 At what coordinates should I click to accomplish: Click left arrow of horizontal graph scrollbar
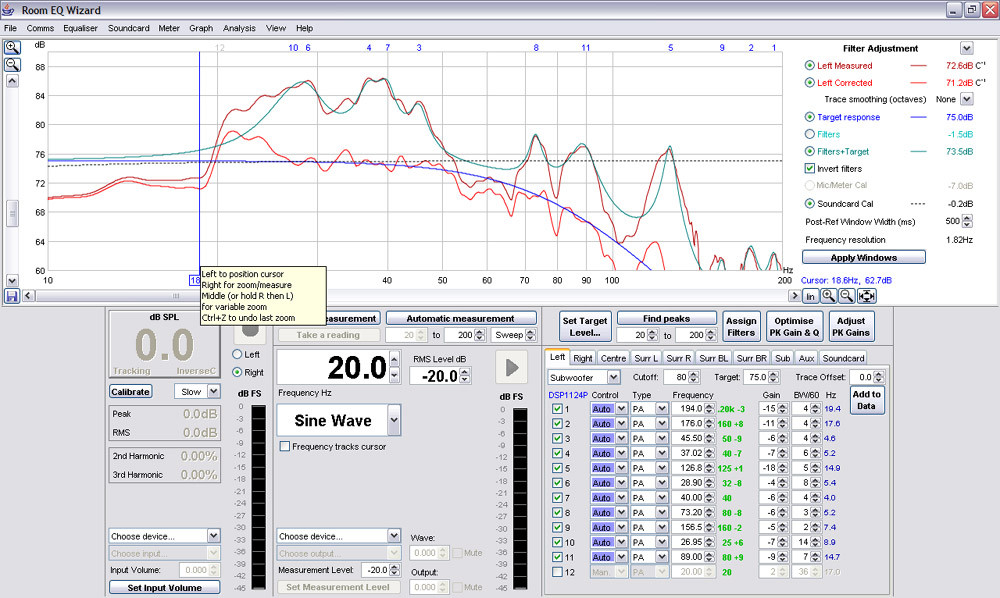(x=28, y=296)
